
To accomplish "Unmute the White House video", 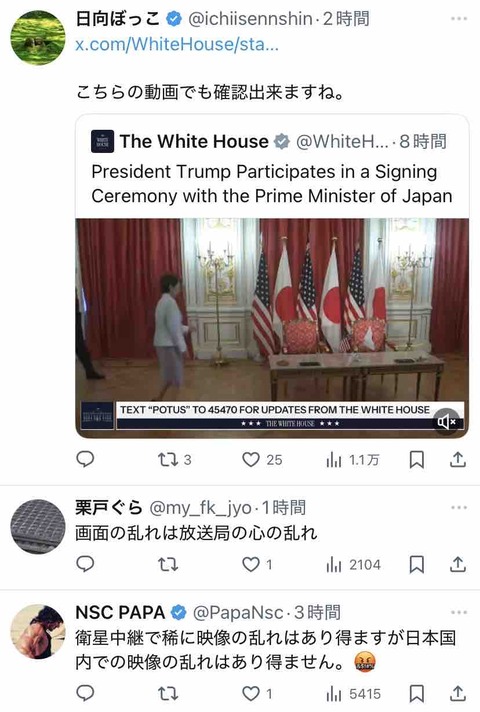I will [446, 422].
